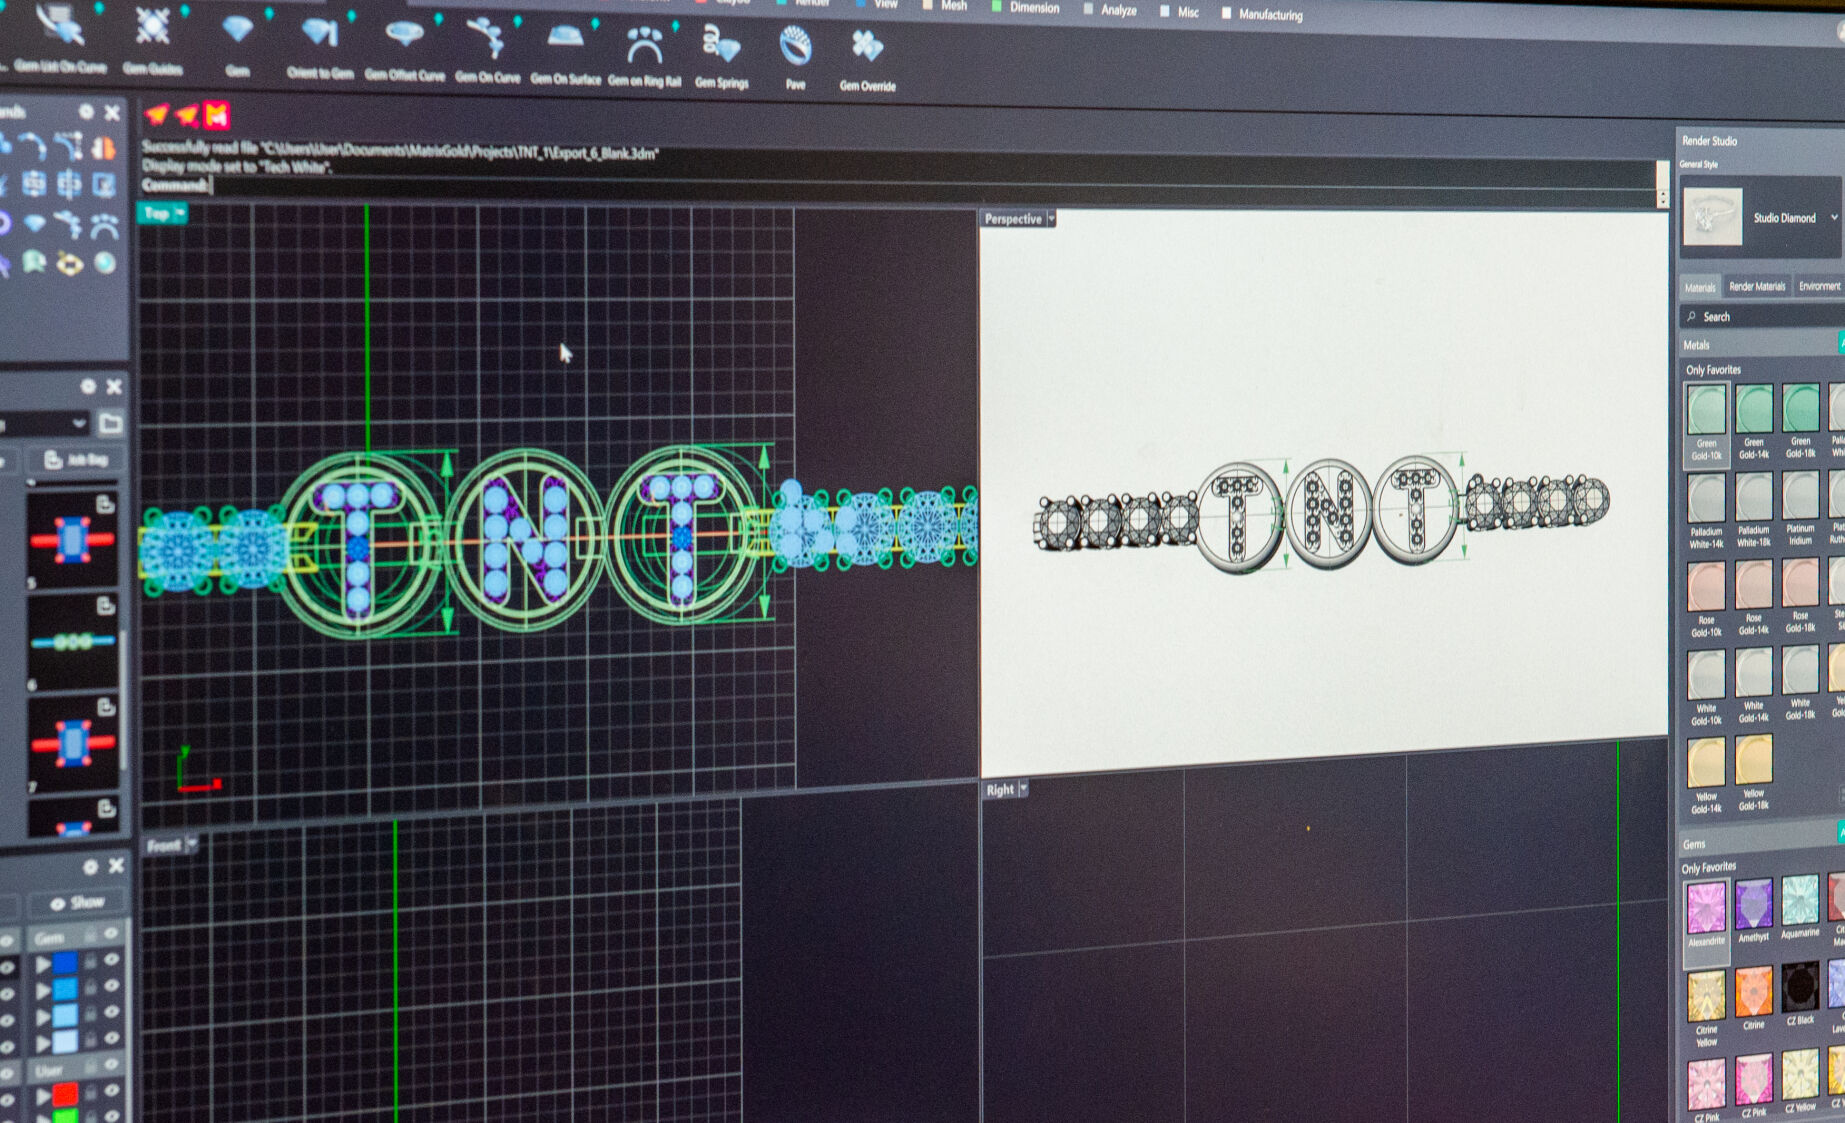
Task: Close the recent commands panel
Action: 113,113
